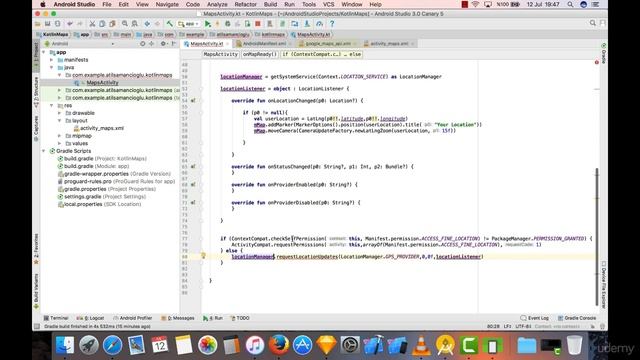
Task: Click the red Stop icon
Action: coord(258,24)
